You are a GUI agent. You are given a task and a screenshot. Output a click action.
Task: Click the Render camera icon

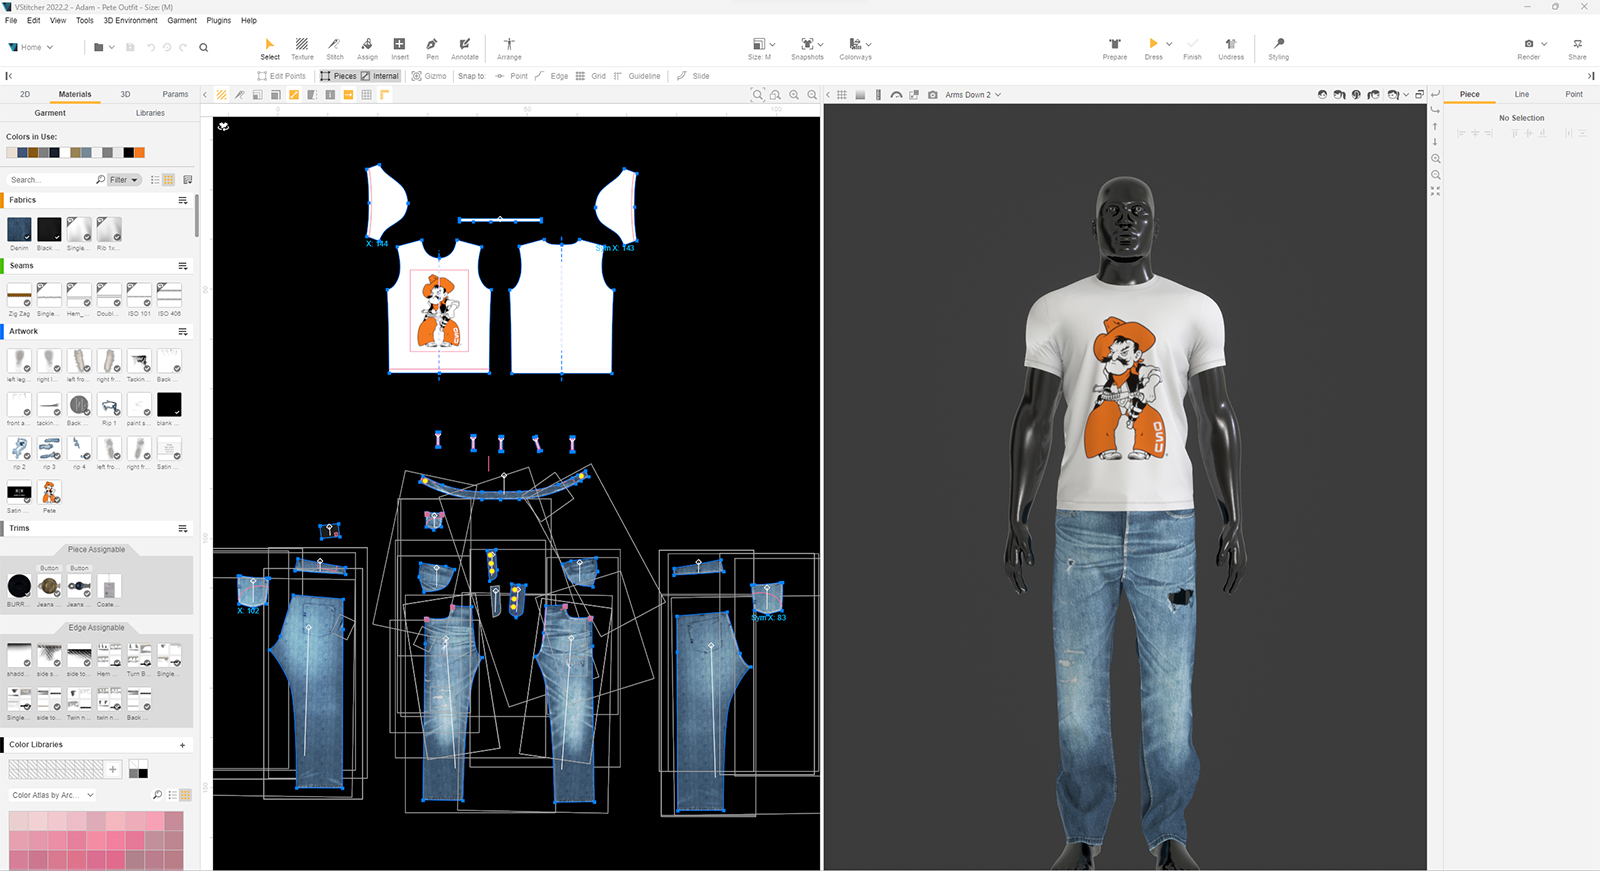tap(1528, 44)
